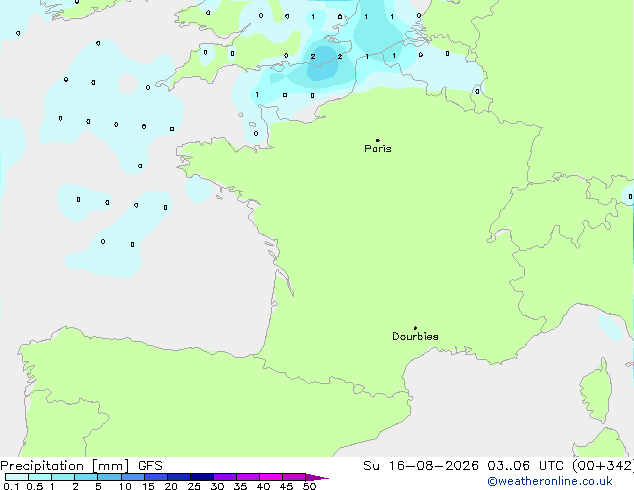
Task: Click the 15–20 mm legend swatch
Action: click(155, 477)
